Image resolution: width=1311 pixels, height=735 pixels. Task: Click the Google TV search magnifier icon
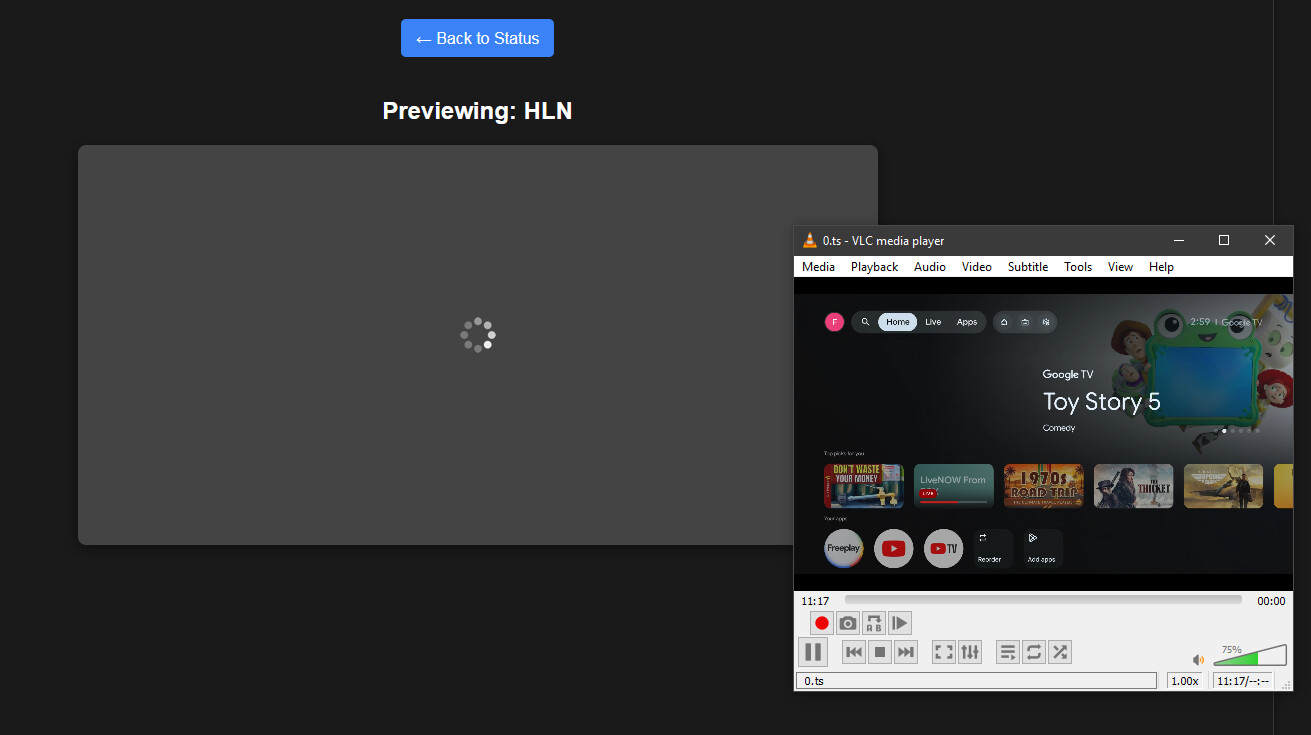865,322
